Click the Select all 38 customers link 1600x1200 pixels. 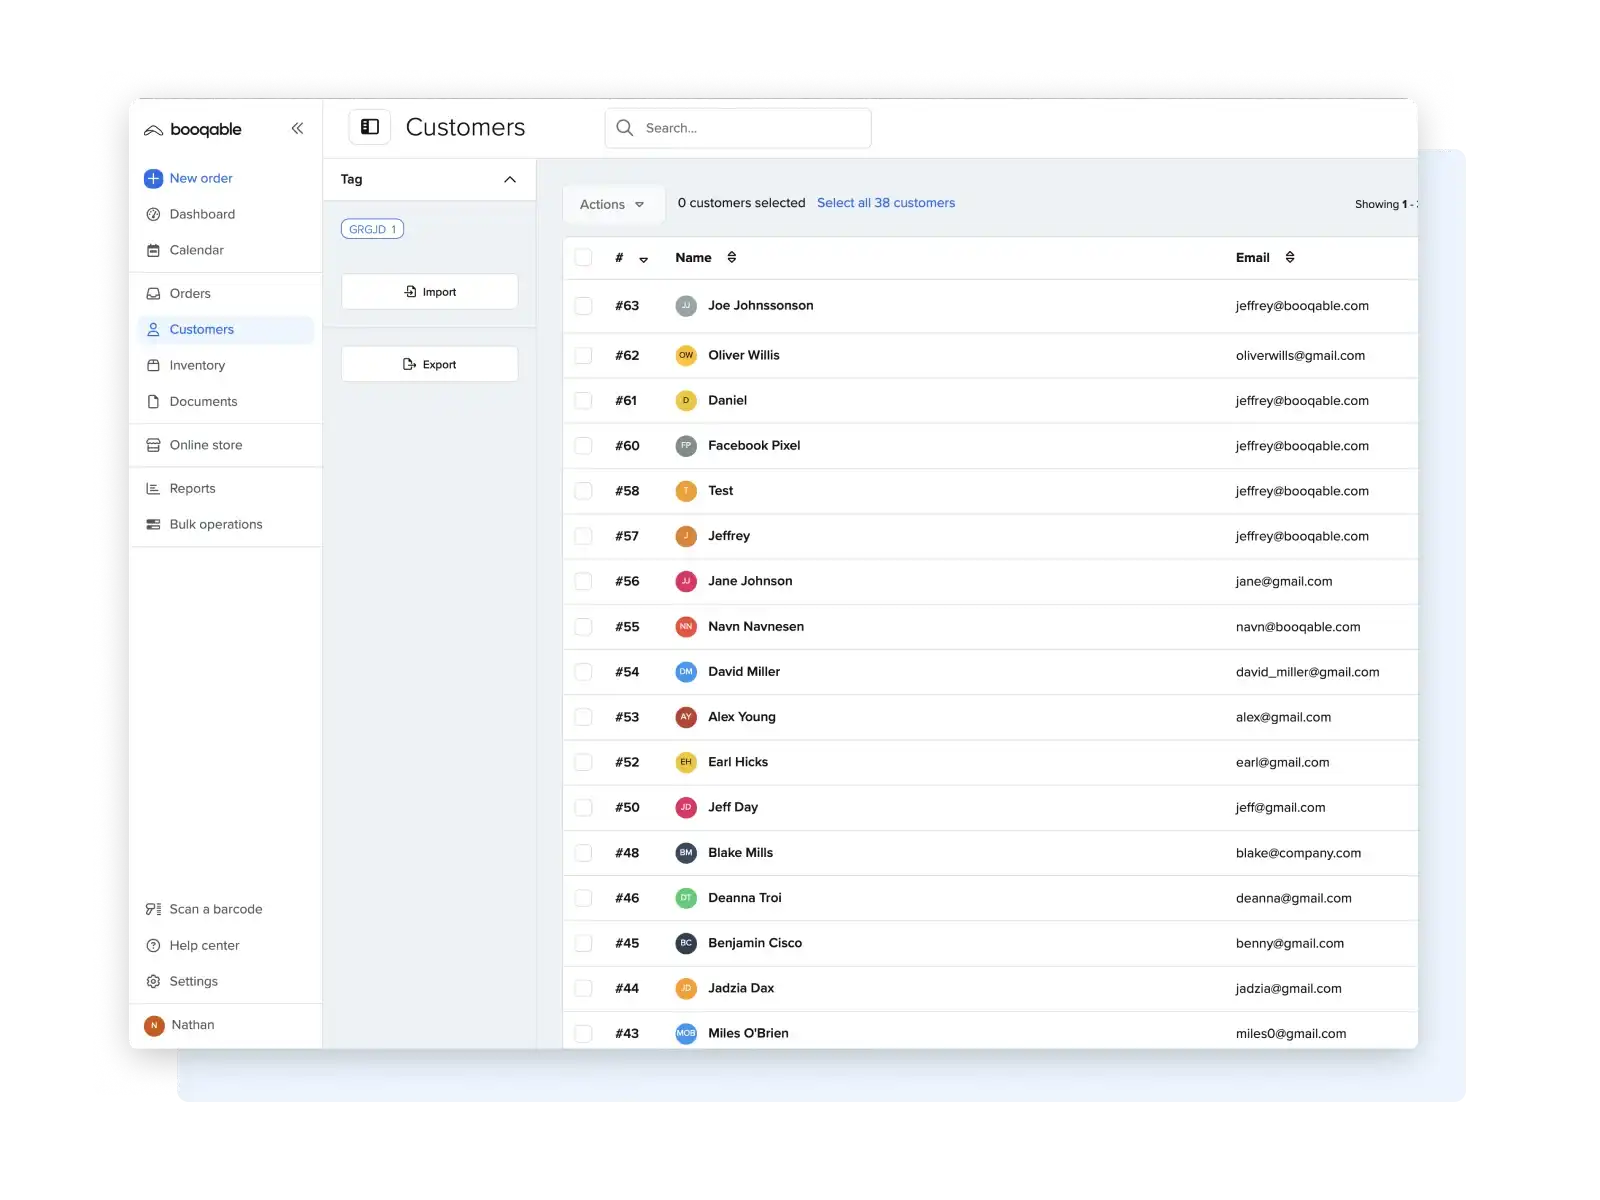(886, 202)
